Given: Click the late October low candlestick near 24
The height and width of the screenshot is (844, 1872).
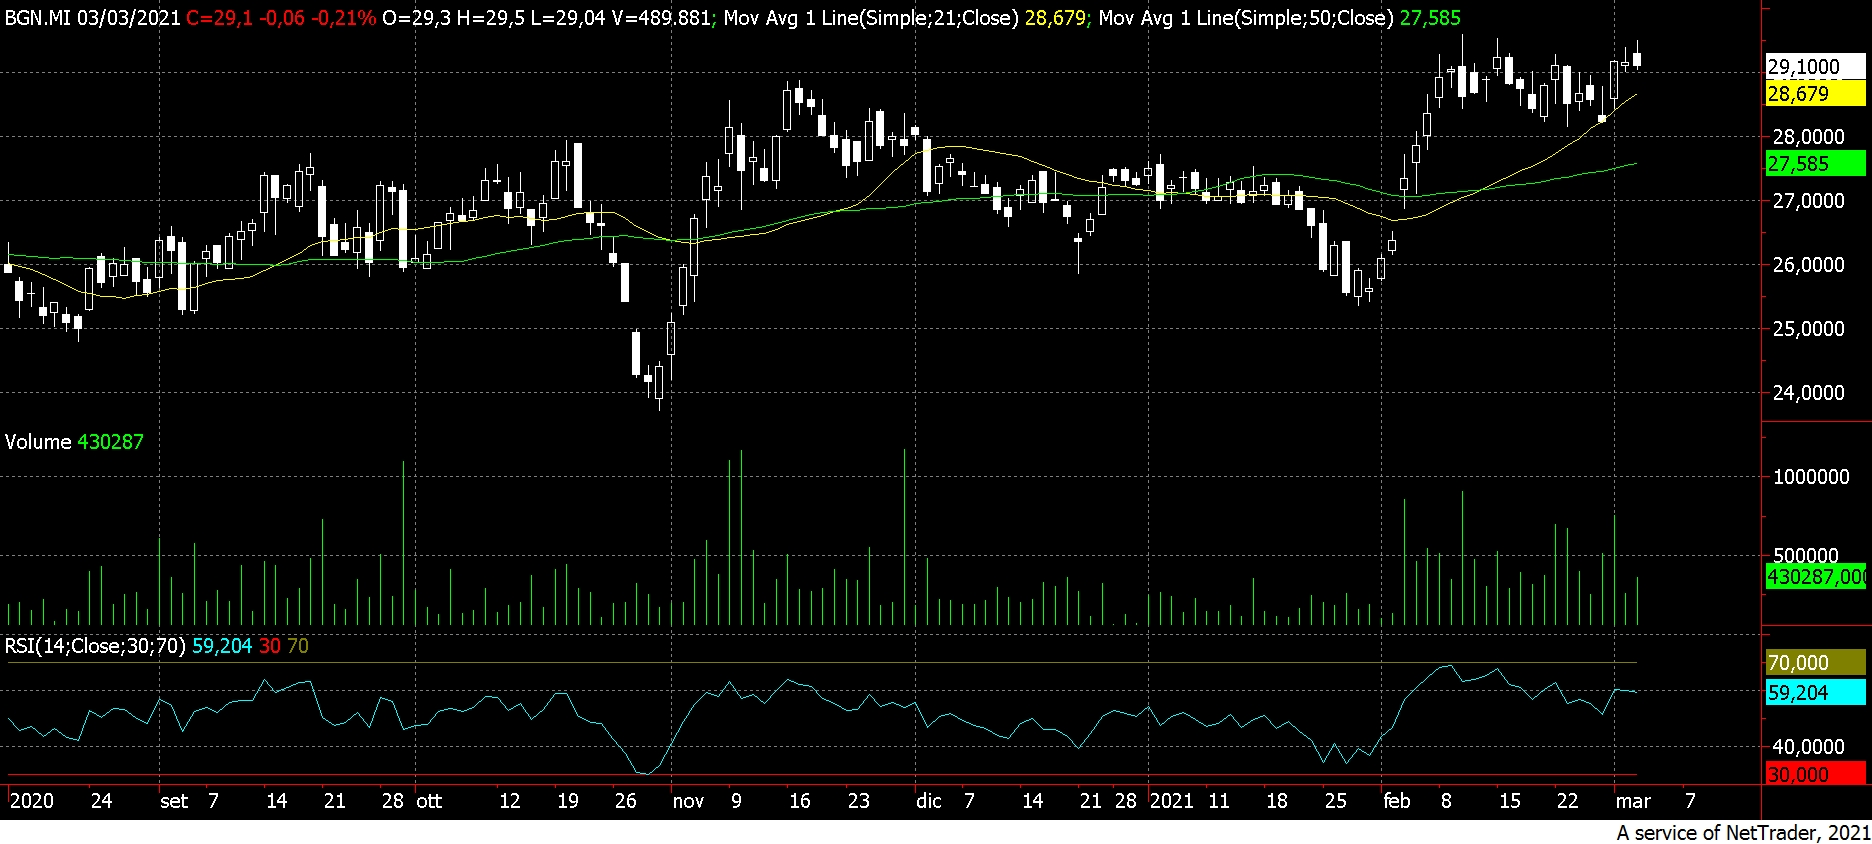Looking at the screenshot, I should (x=659, y=383).
